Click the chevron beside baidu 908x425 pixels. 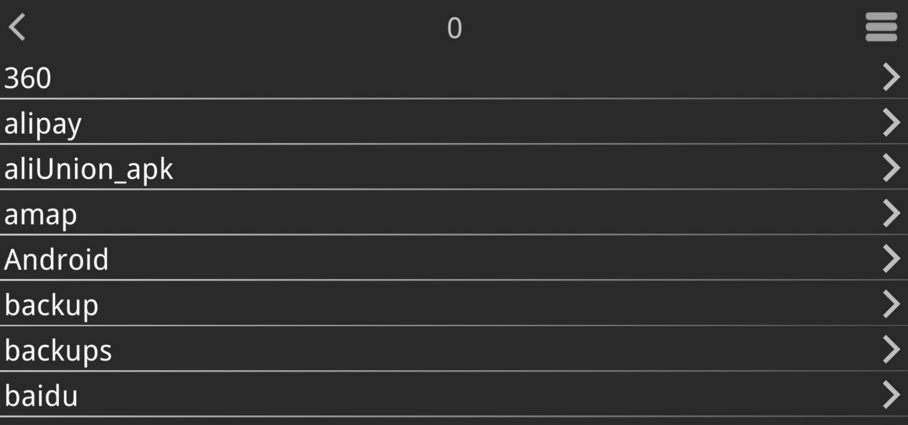point(891,395)
